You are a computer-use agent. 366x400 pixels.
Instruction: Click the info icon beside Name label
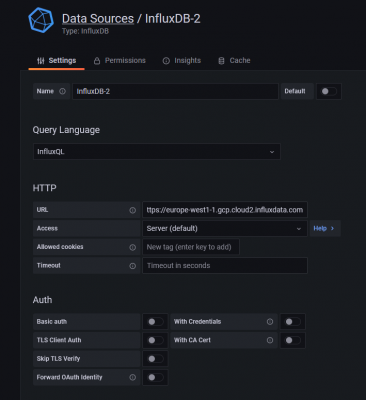click(62, 91)
